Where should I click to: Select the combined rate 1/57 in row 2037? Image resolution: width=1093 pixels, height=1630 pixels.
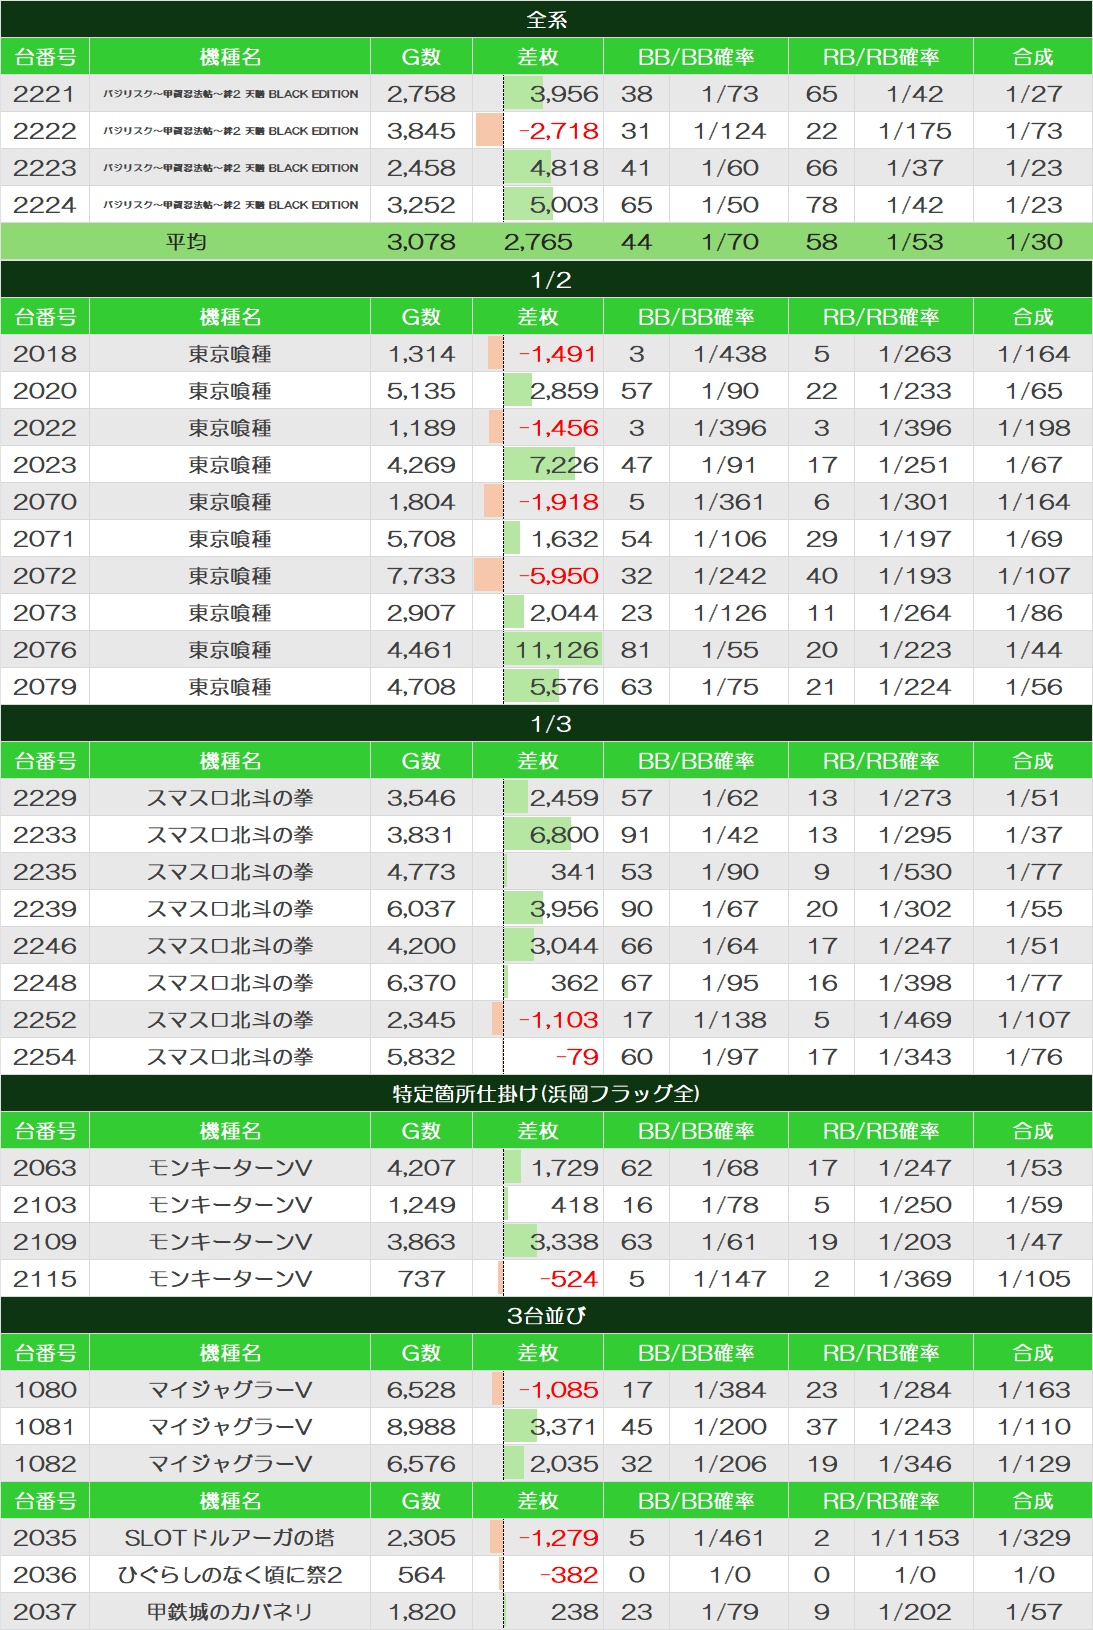1034,1612
